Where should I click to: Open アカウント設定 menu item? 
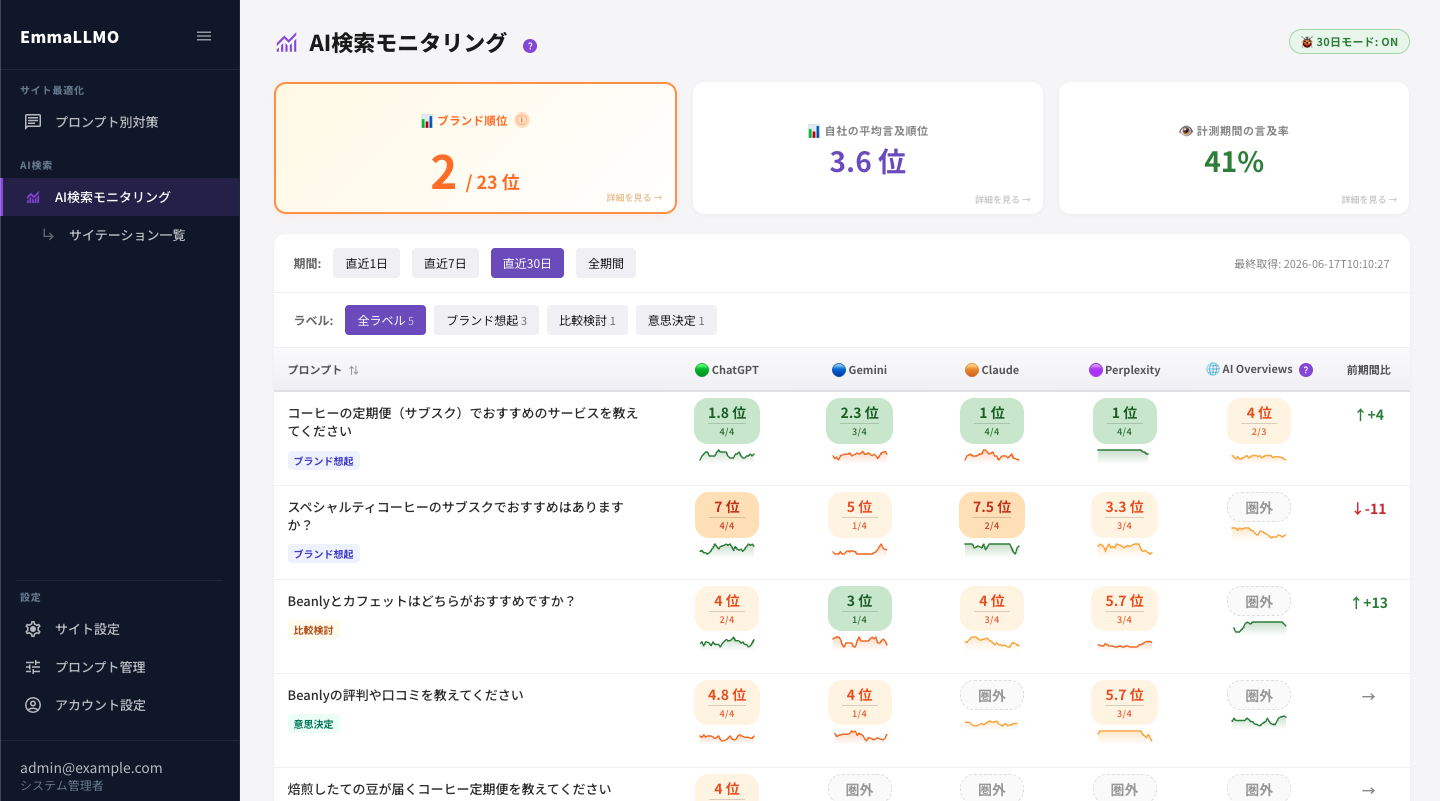[120, 705]
